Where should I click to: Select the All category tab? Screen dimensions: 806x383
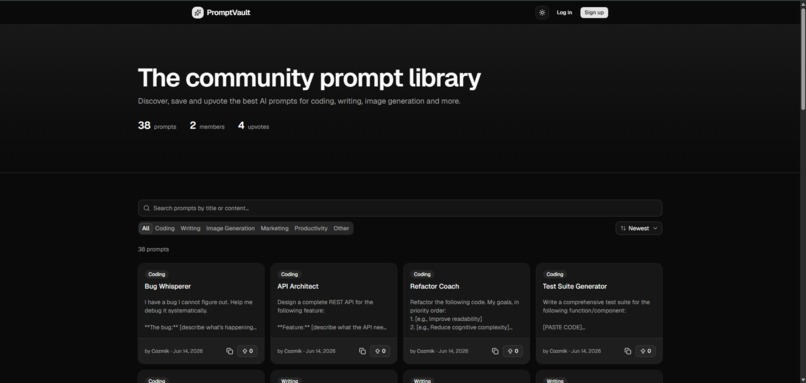tap(146, 228)
